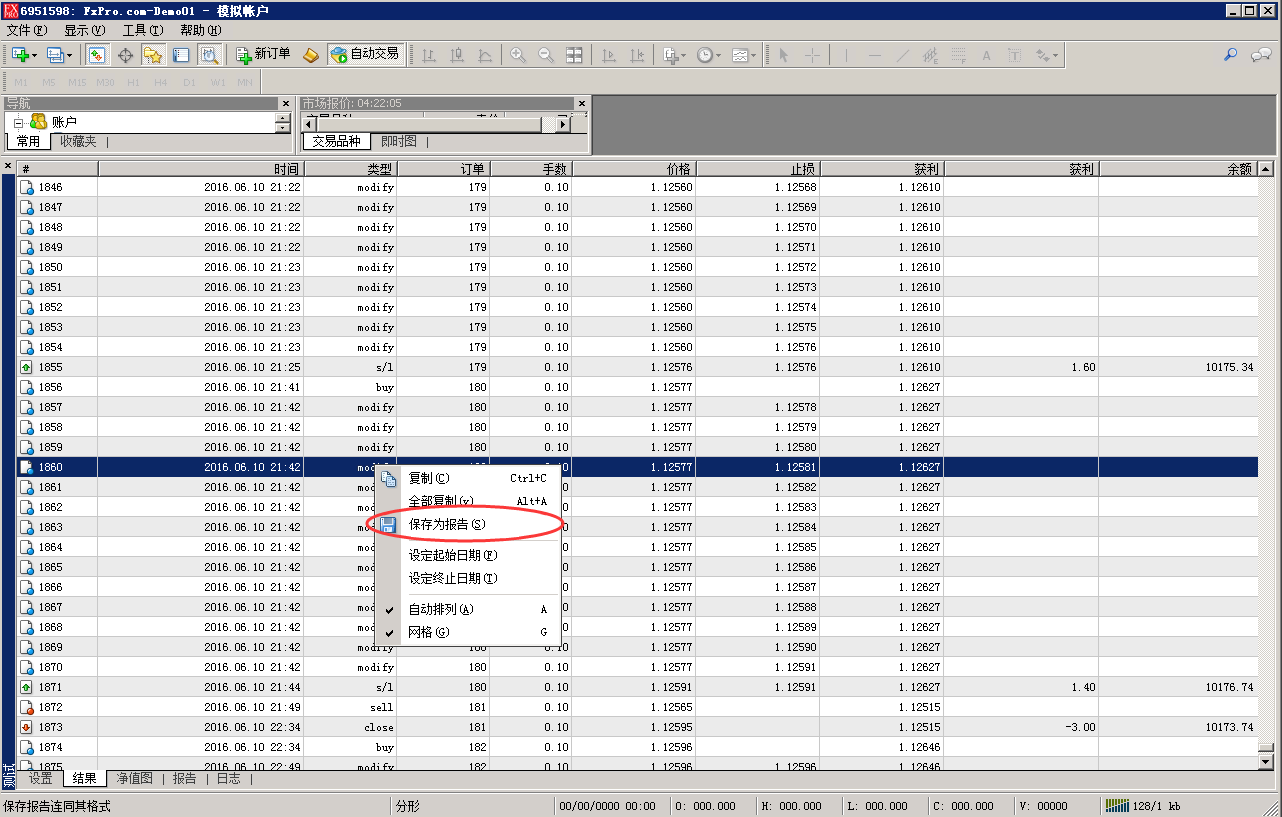Image resolution: width=1282 pixels, height=817 pixels.
Task: Click the New Order (新订单) toolbar button
Action: 263,54
